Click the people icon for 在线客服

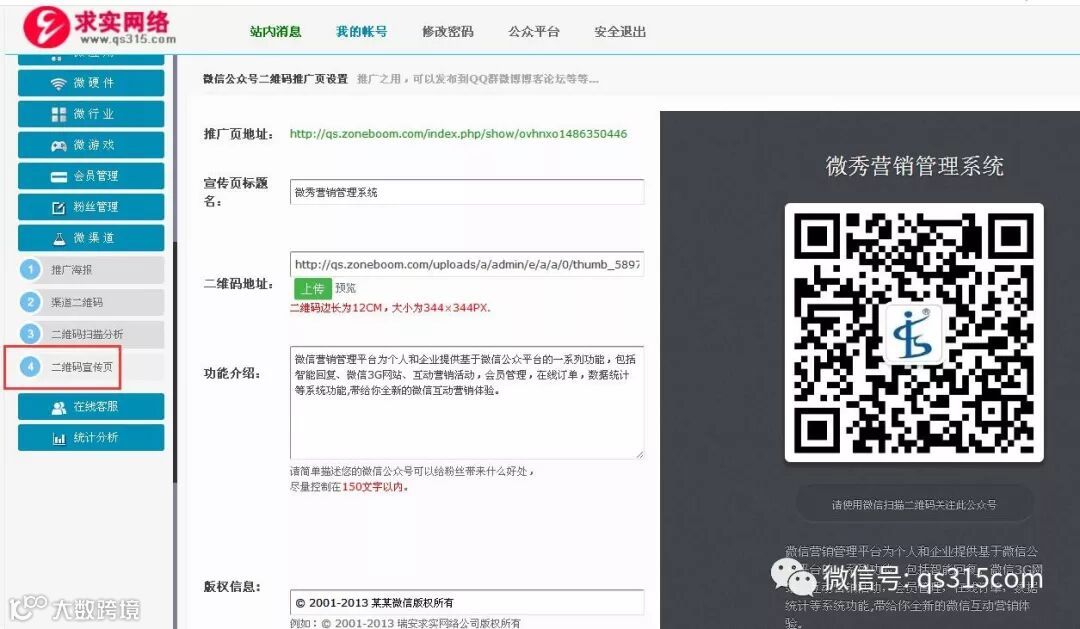(x=59, y=407)
